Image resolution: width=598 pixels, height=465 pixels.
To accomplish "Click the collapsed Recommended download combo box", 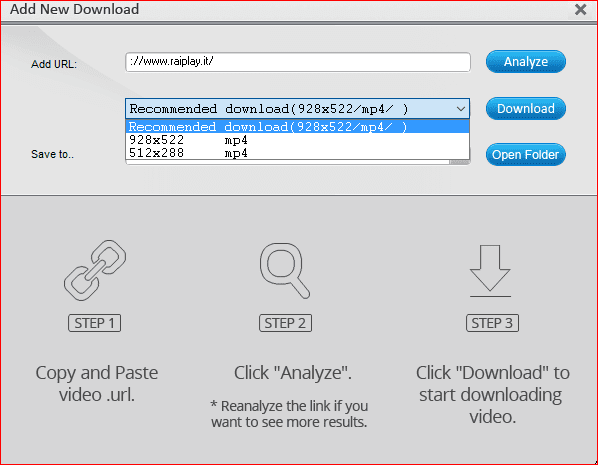I will (297, 109).
